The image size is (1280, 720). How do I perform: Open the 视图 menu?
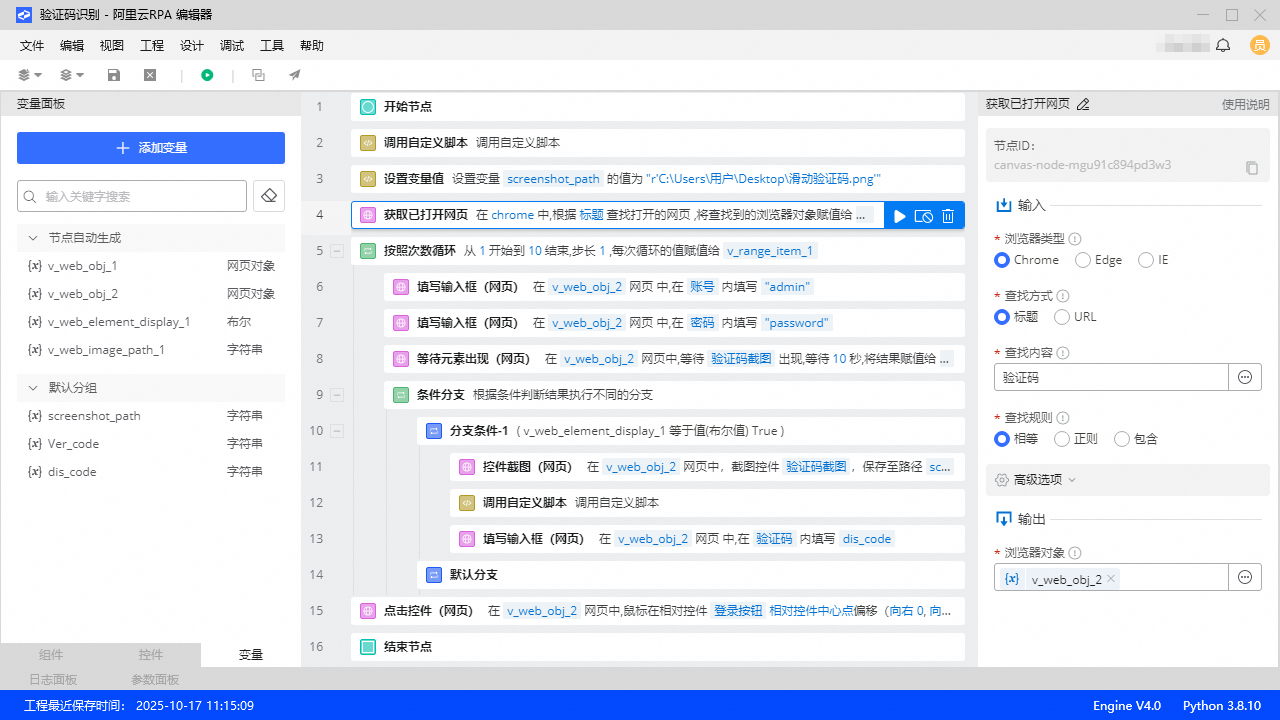[112, 46]
